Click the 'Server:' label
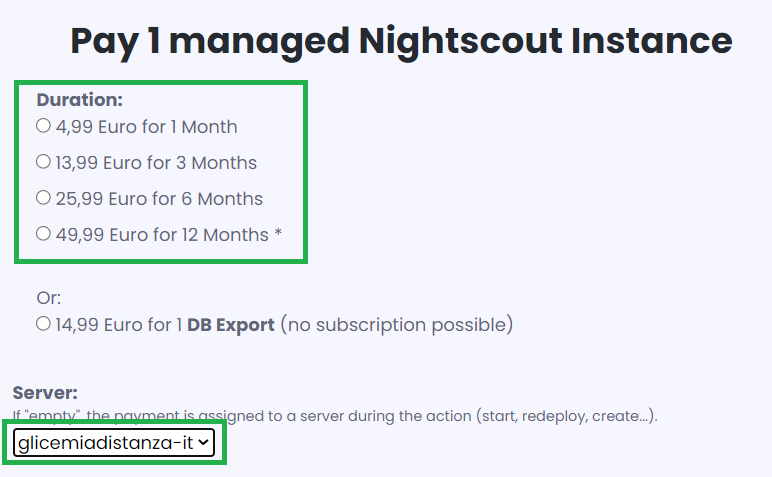 pyautogui.click(x=45, y=393)
